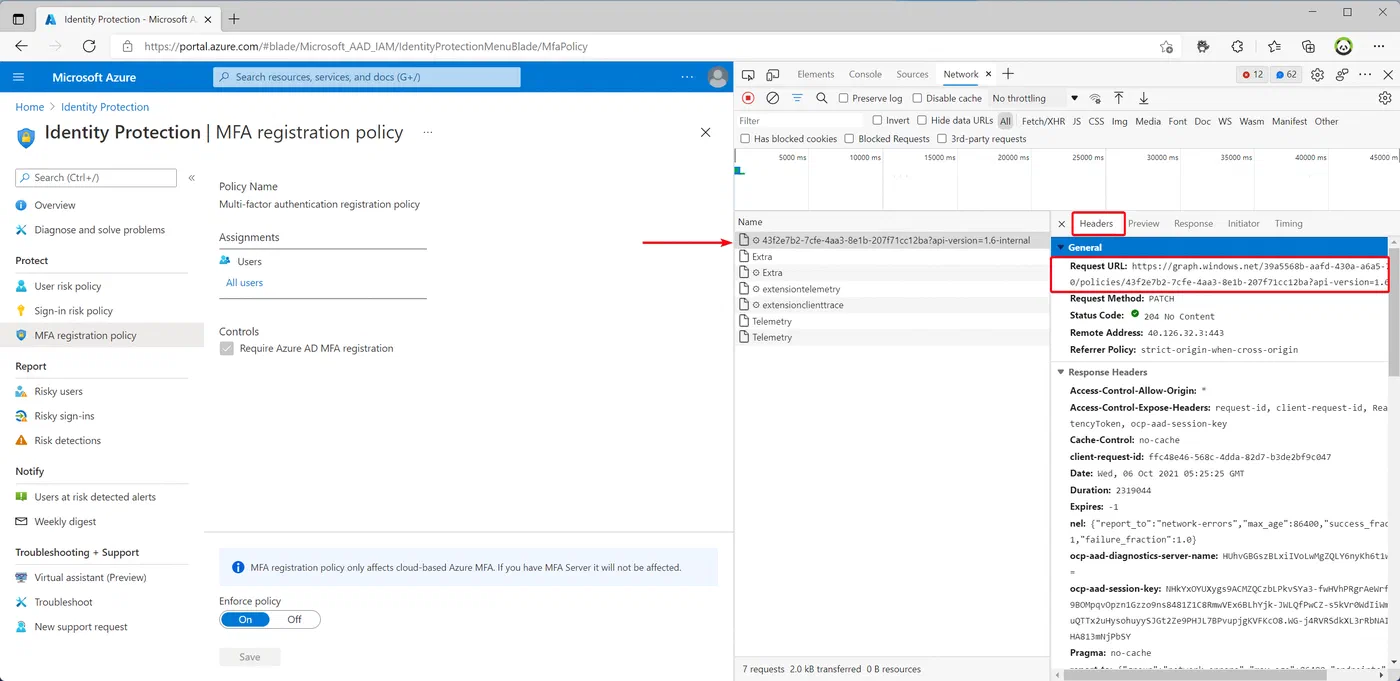1400x681 pixels.
Task: Click the import HAR upload arrow
Action: coord(1119,98)
